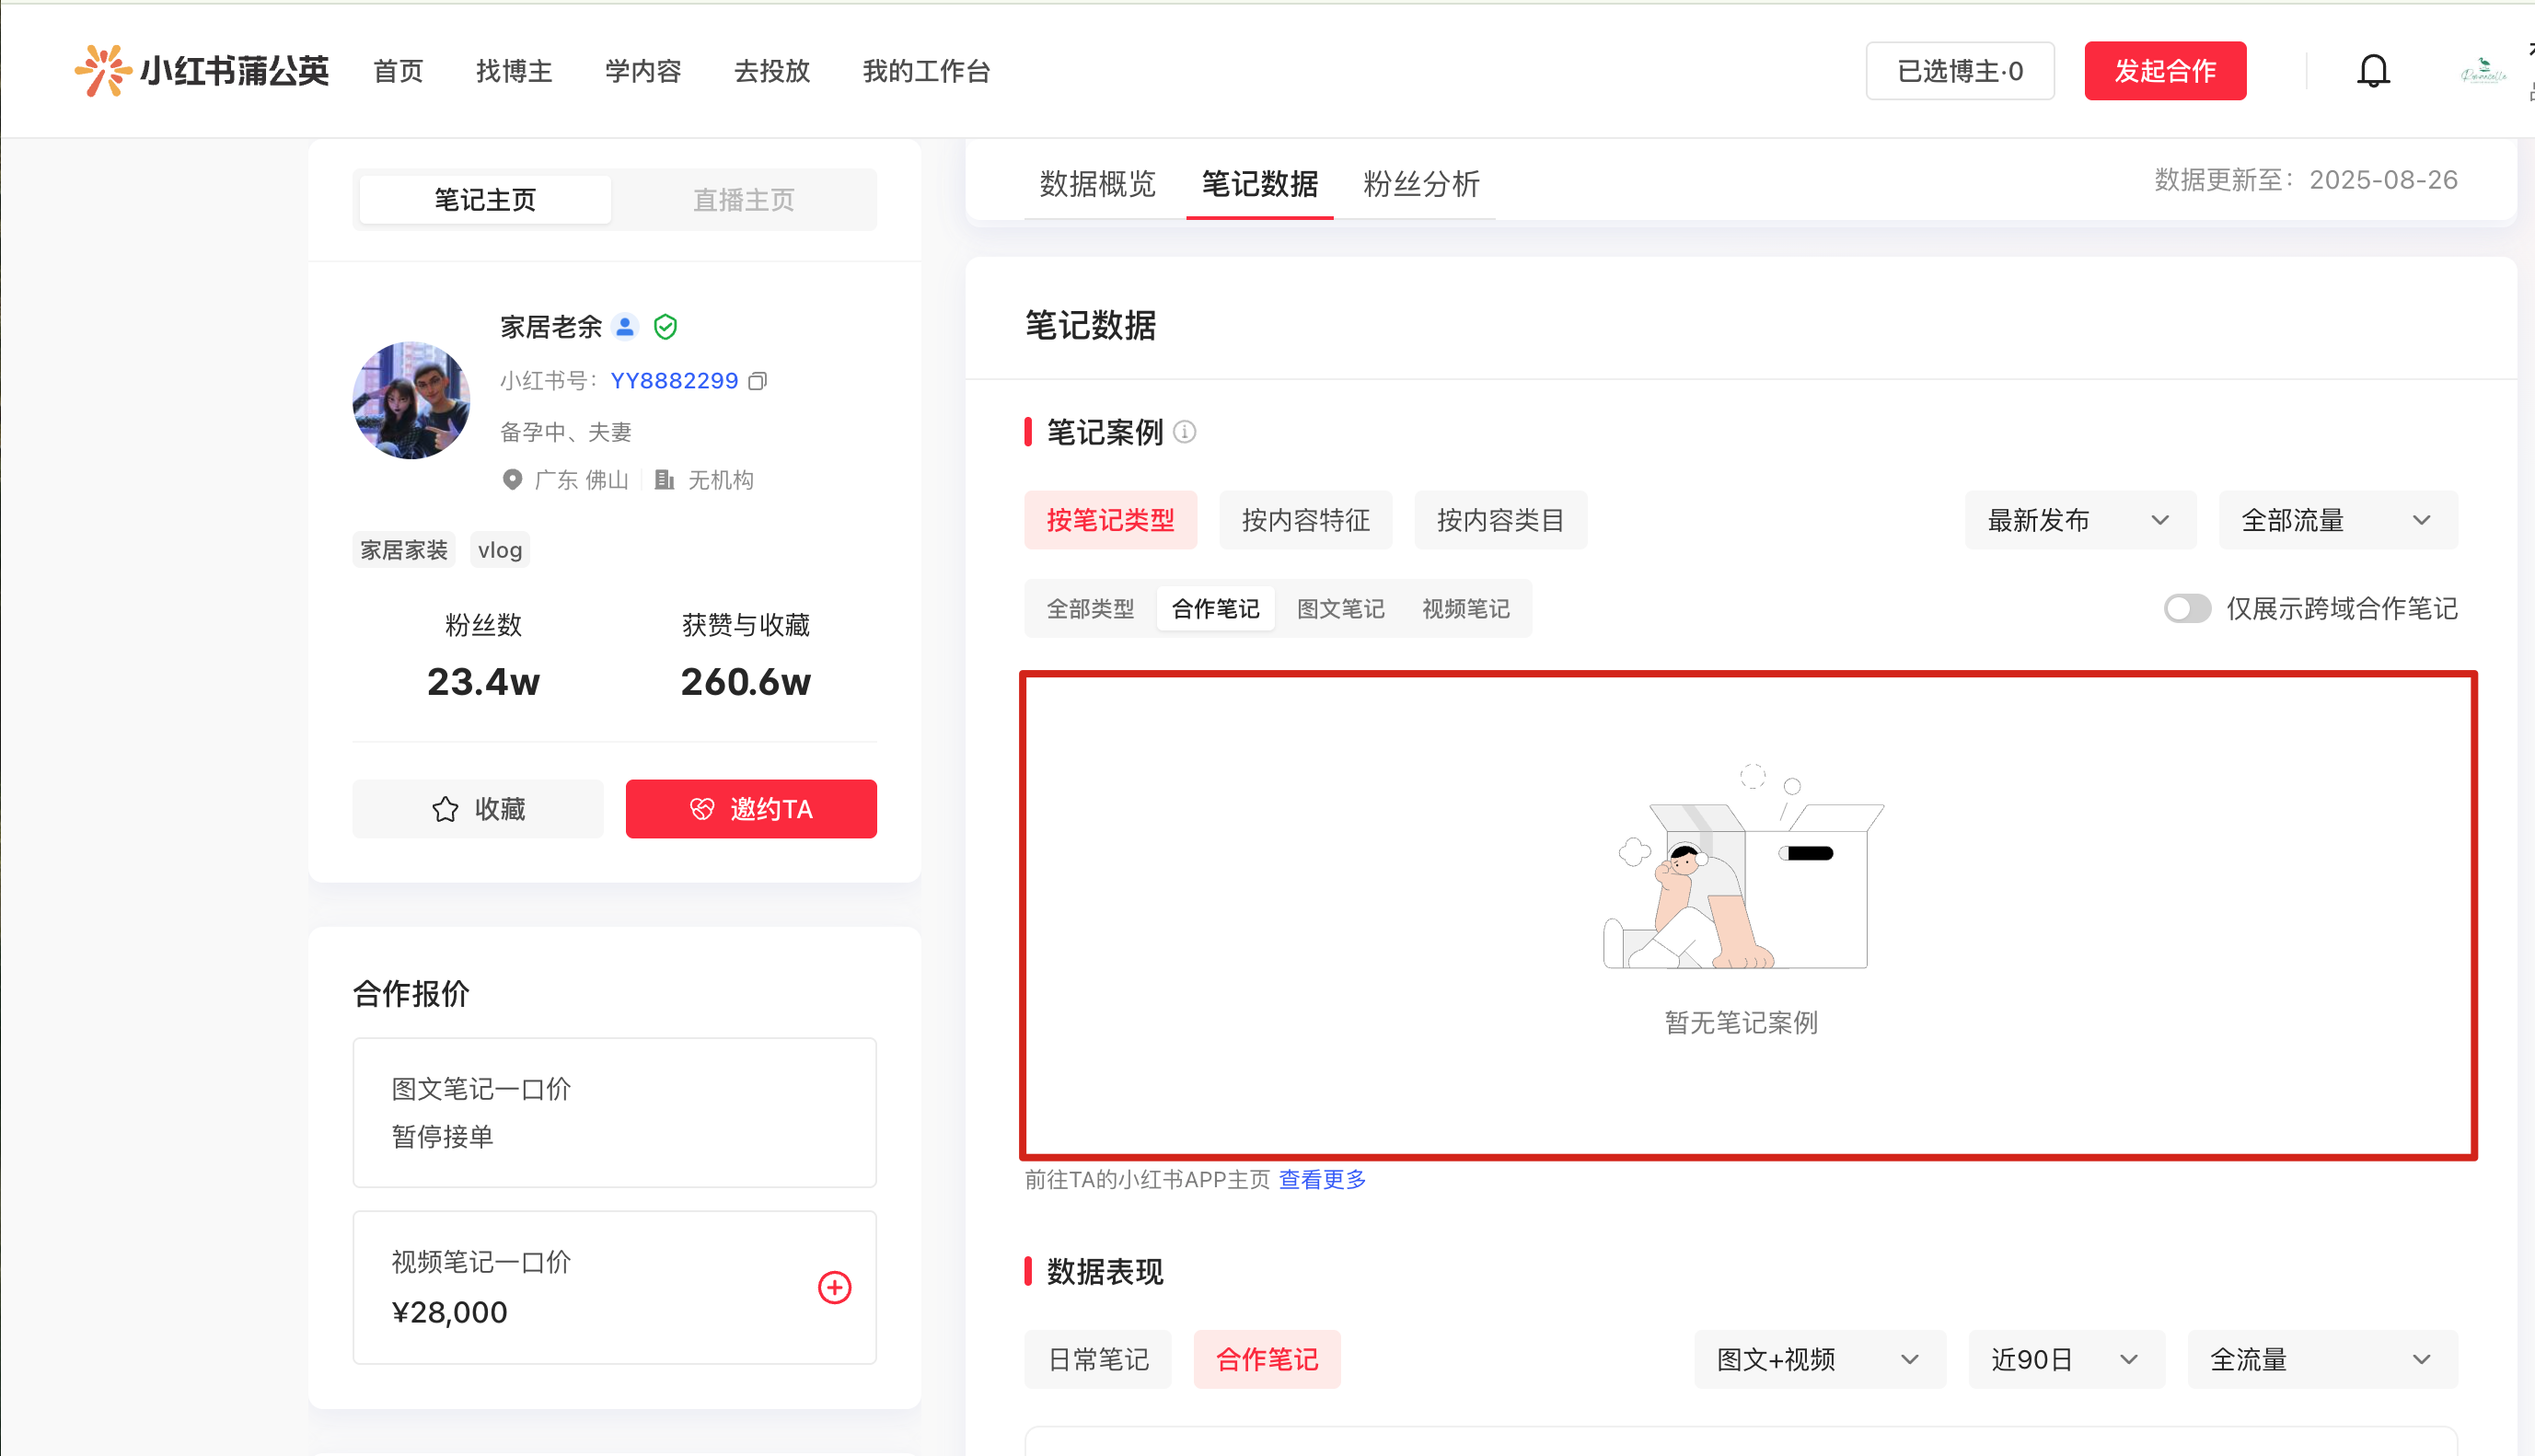This screenshot has height=1456, width=2535.
Task: Open the 图文+视频 dropdown
Action: pos(1819,1359)
